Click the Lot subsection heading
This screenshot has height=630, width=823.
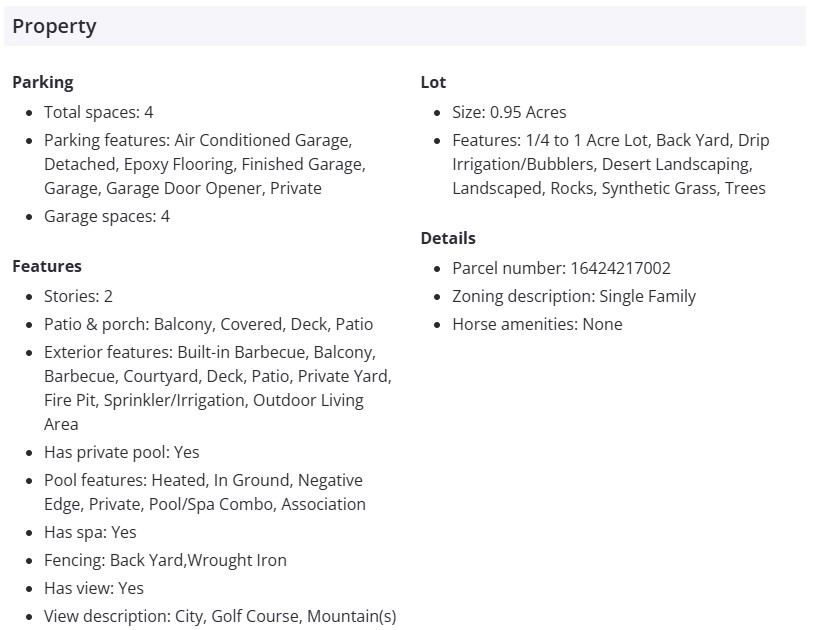pos(433,82)
